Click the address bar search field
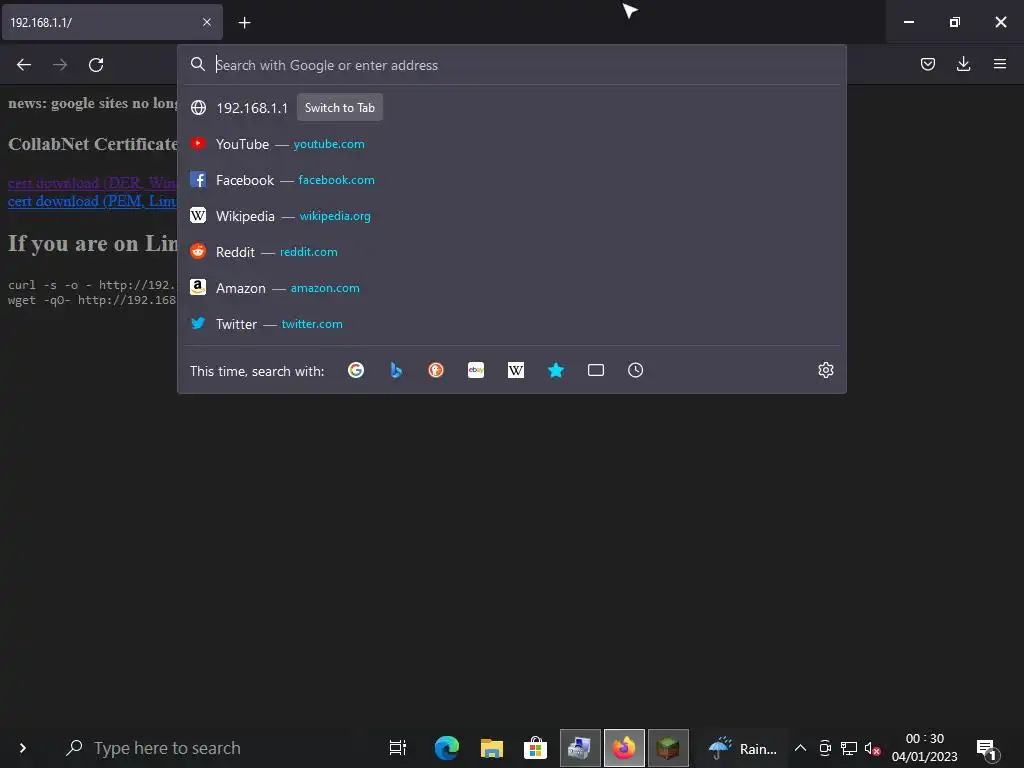1024x768 pixels. (x=511, y=65)
